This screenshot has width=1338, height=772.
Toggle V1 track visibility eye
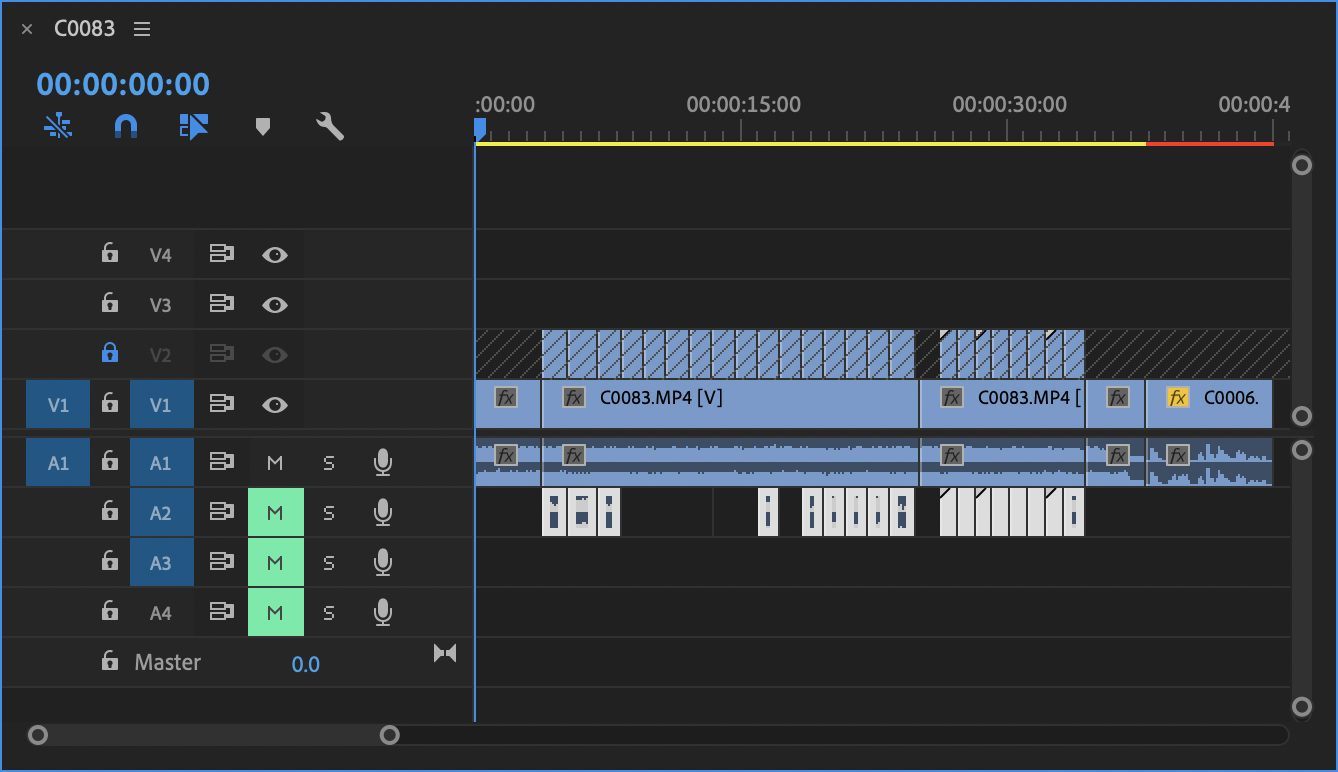pos(275,404)
